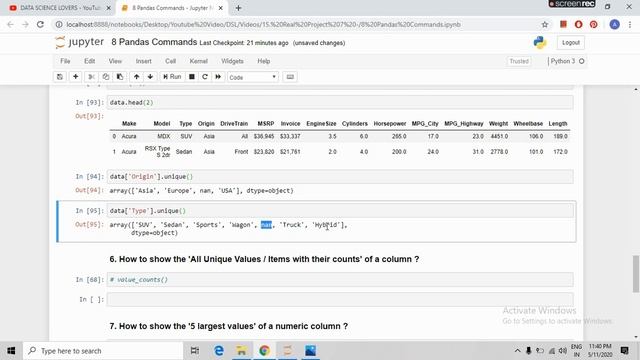Click heading 7 about 5 largest values
640x360 pixels.
pos(229,326)
